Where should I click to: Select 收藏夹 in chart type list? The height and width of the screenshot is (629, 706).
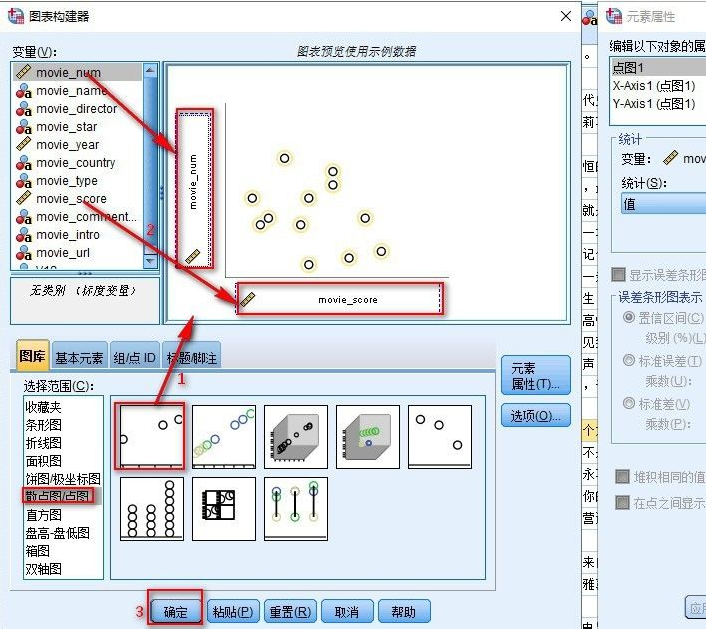coord(43,407)
